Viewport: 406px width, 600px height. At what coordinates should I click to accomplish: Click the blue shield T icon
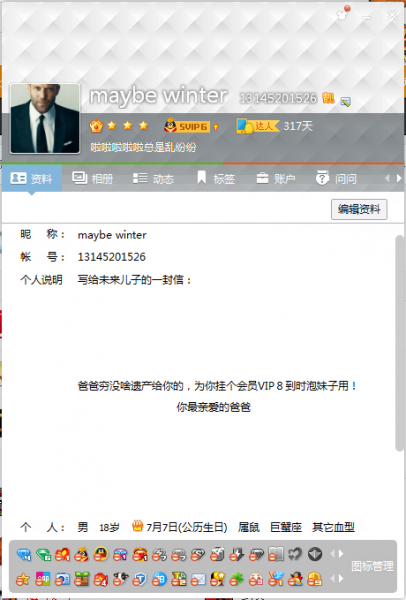[140, 579]
